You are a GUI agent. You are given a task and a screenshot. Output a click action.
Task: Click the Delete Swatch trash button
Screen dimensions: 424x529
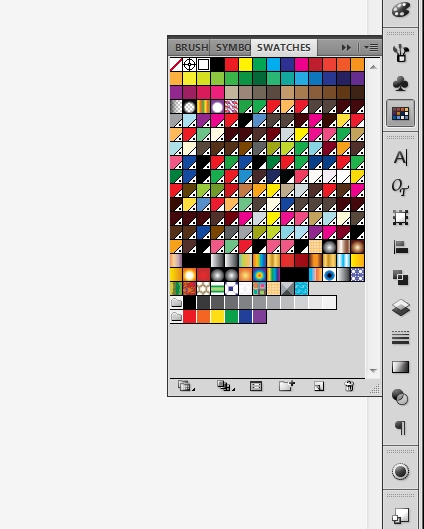coord(349,386)
